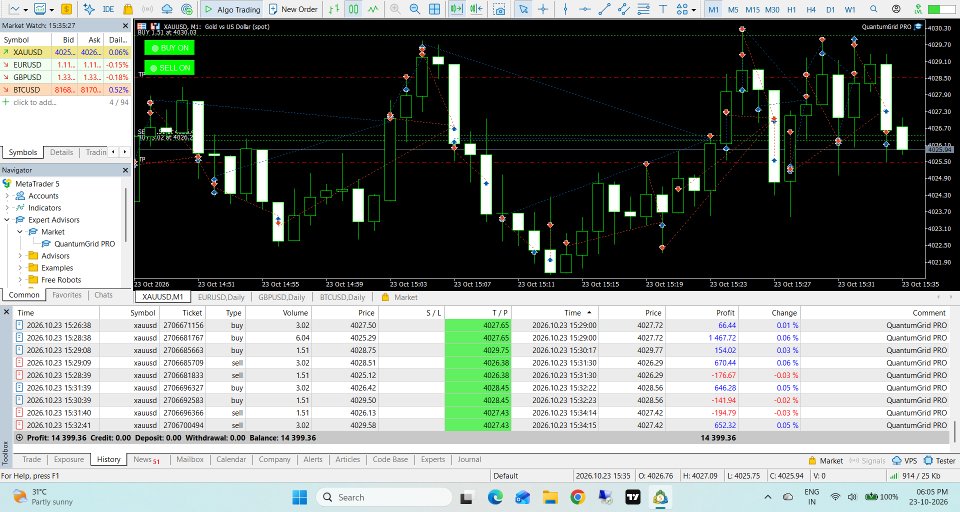Close the Market Watch panel
Viewport: 960px width, 512px height.
(126, 26)
